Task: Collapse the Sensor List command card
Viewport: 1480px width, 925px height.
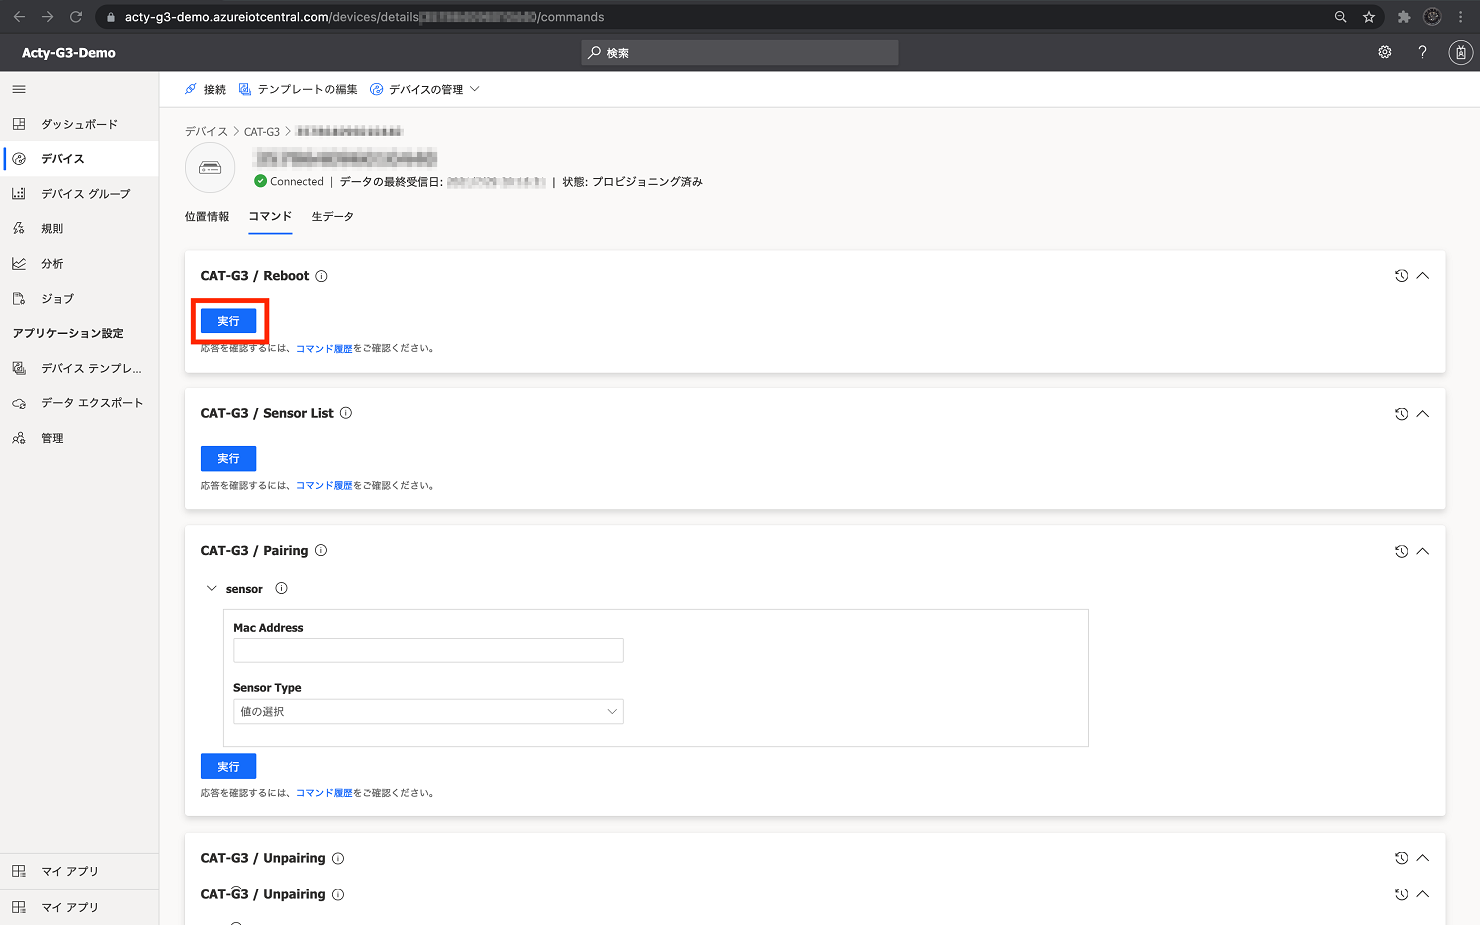Action: point(1423,414)
